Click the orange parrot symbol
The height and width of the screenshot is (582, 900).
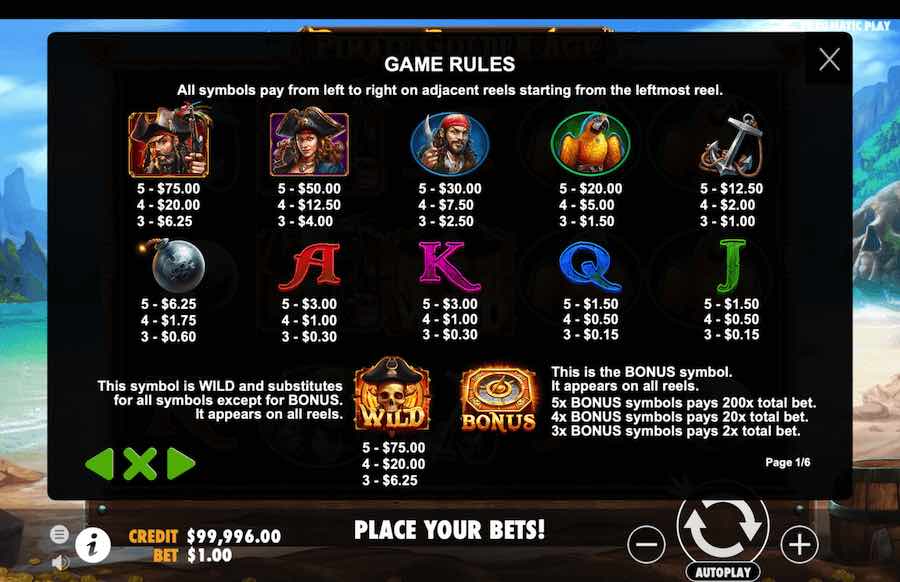pyautogui.click(x=591, y=143)
